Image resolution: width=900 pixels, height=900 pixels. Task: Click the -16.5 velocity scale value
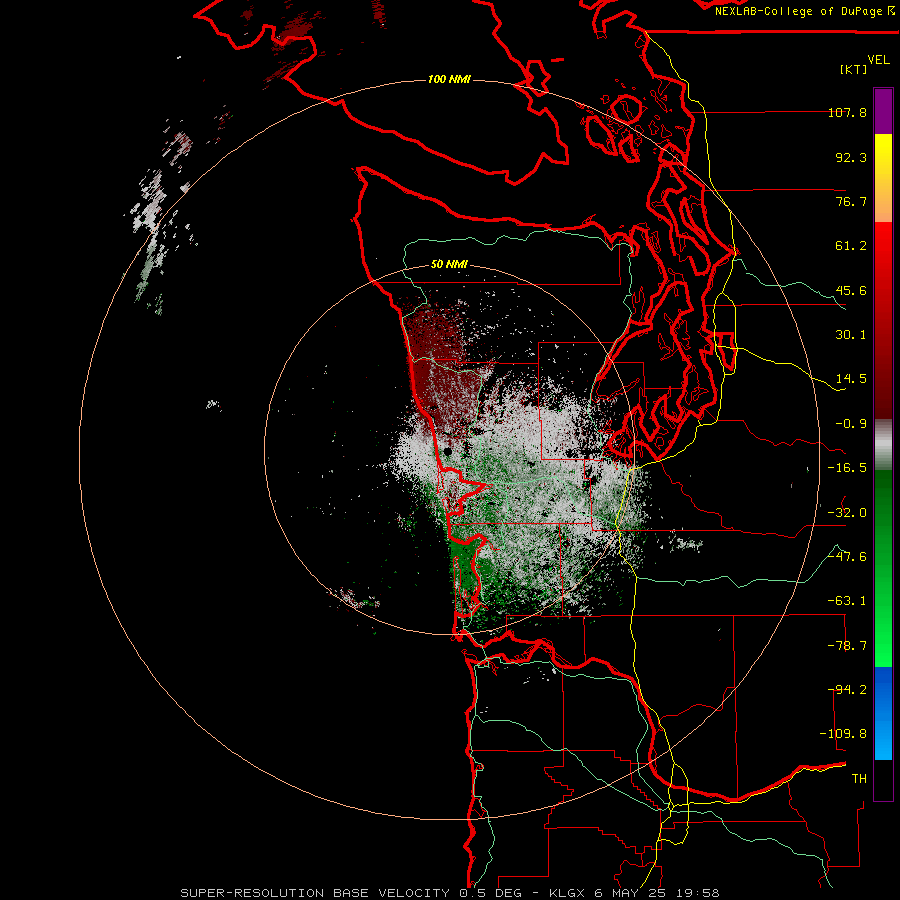pos(847,468)
